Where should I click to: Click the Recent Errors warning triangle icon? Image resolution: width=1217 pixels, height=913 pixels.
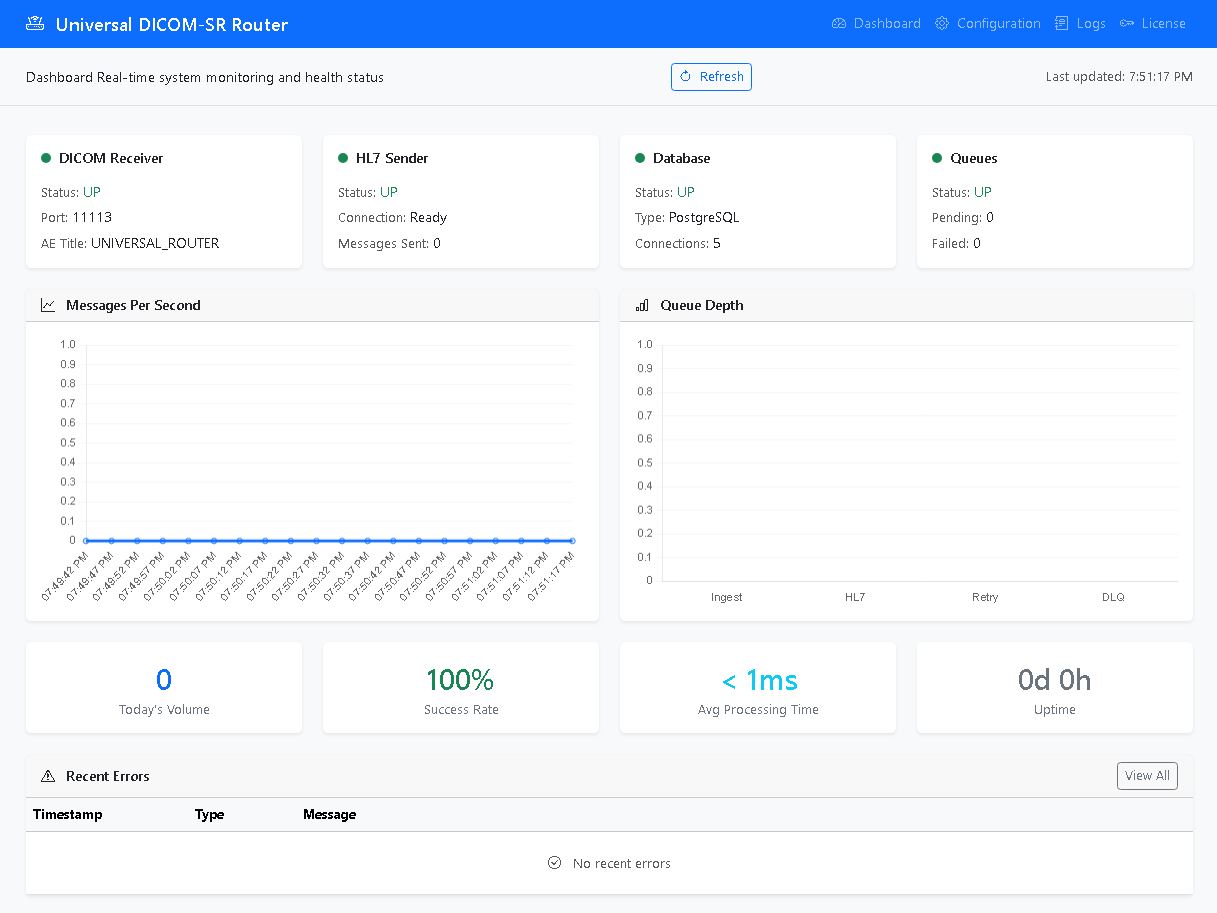[x=48, y=776]
